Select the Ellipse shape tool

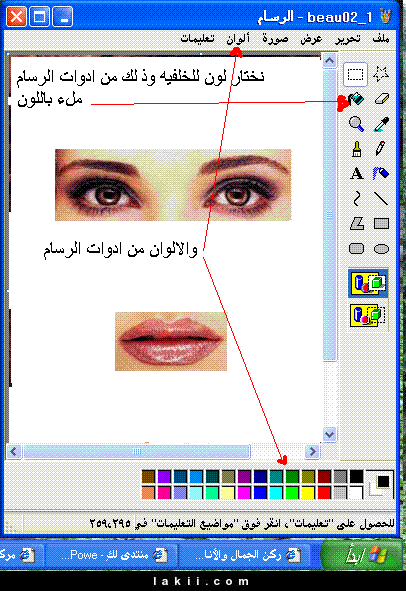coord(381,249)
